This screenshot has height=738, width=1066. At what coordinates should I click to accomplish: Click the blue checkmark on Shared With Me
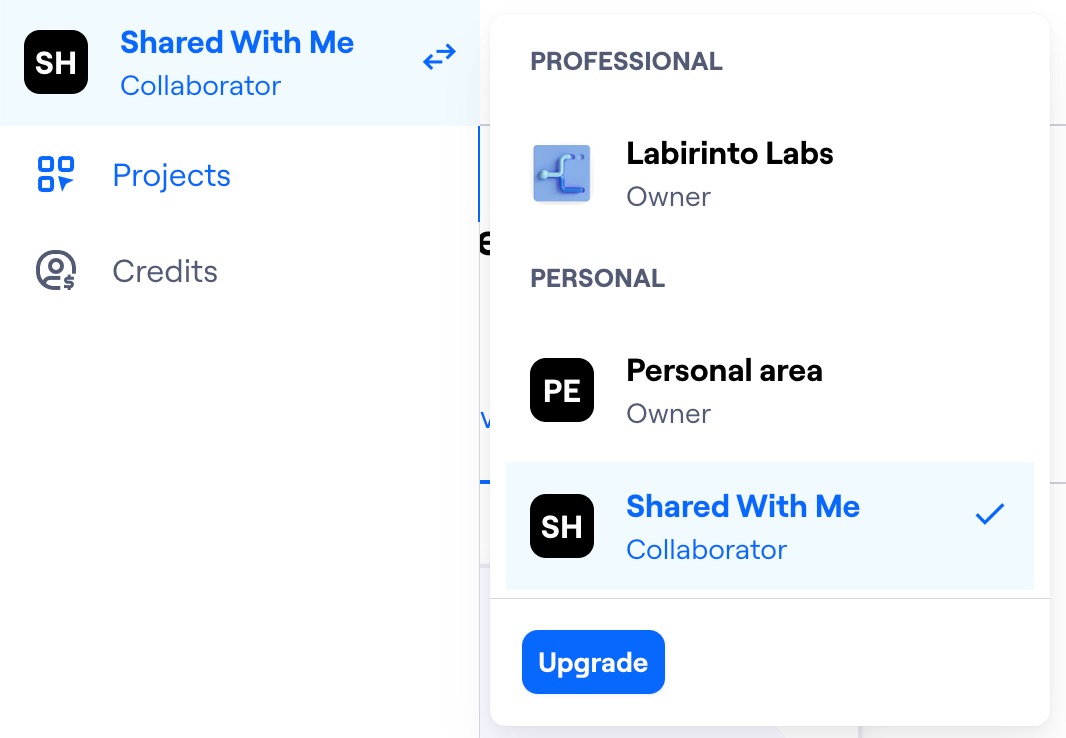coord(989,514)
